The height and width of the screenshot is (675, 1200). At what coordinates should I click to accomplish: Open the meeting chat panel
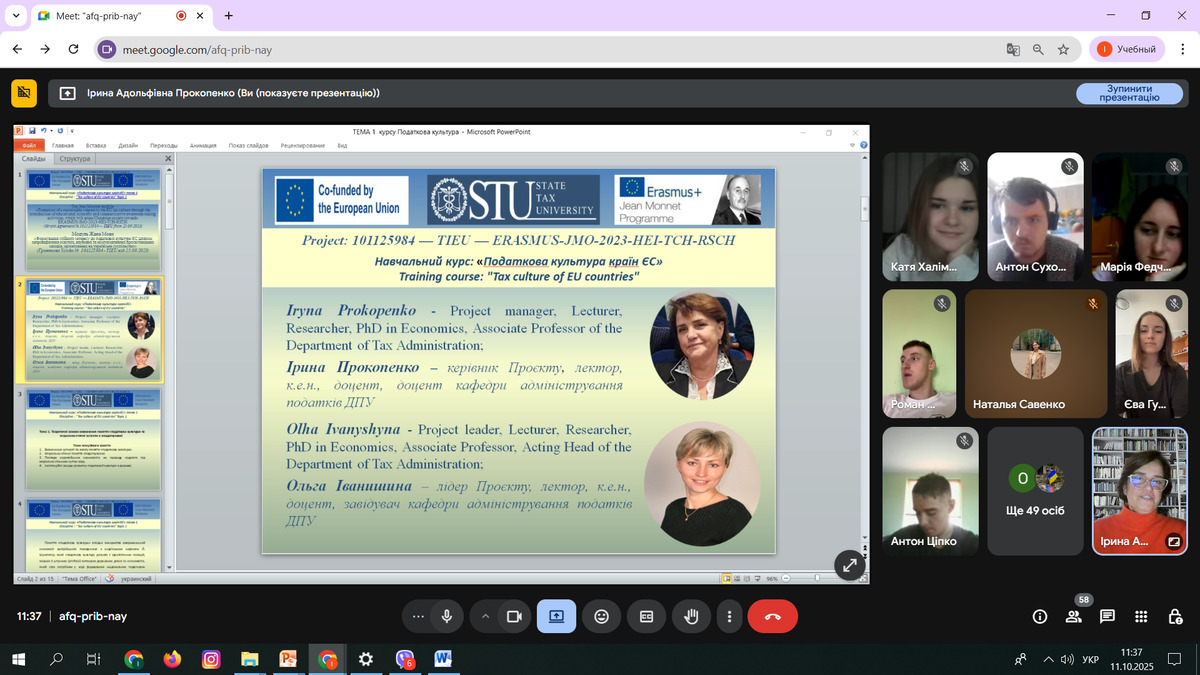(x=1107, y=617)
